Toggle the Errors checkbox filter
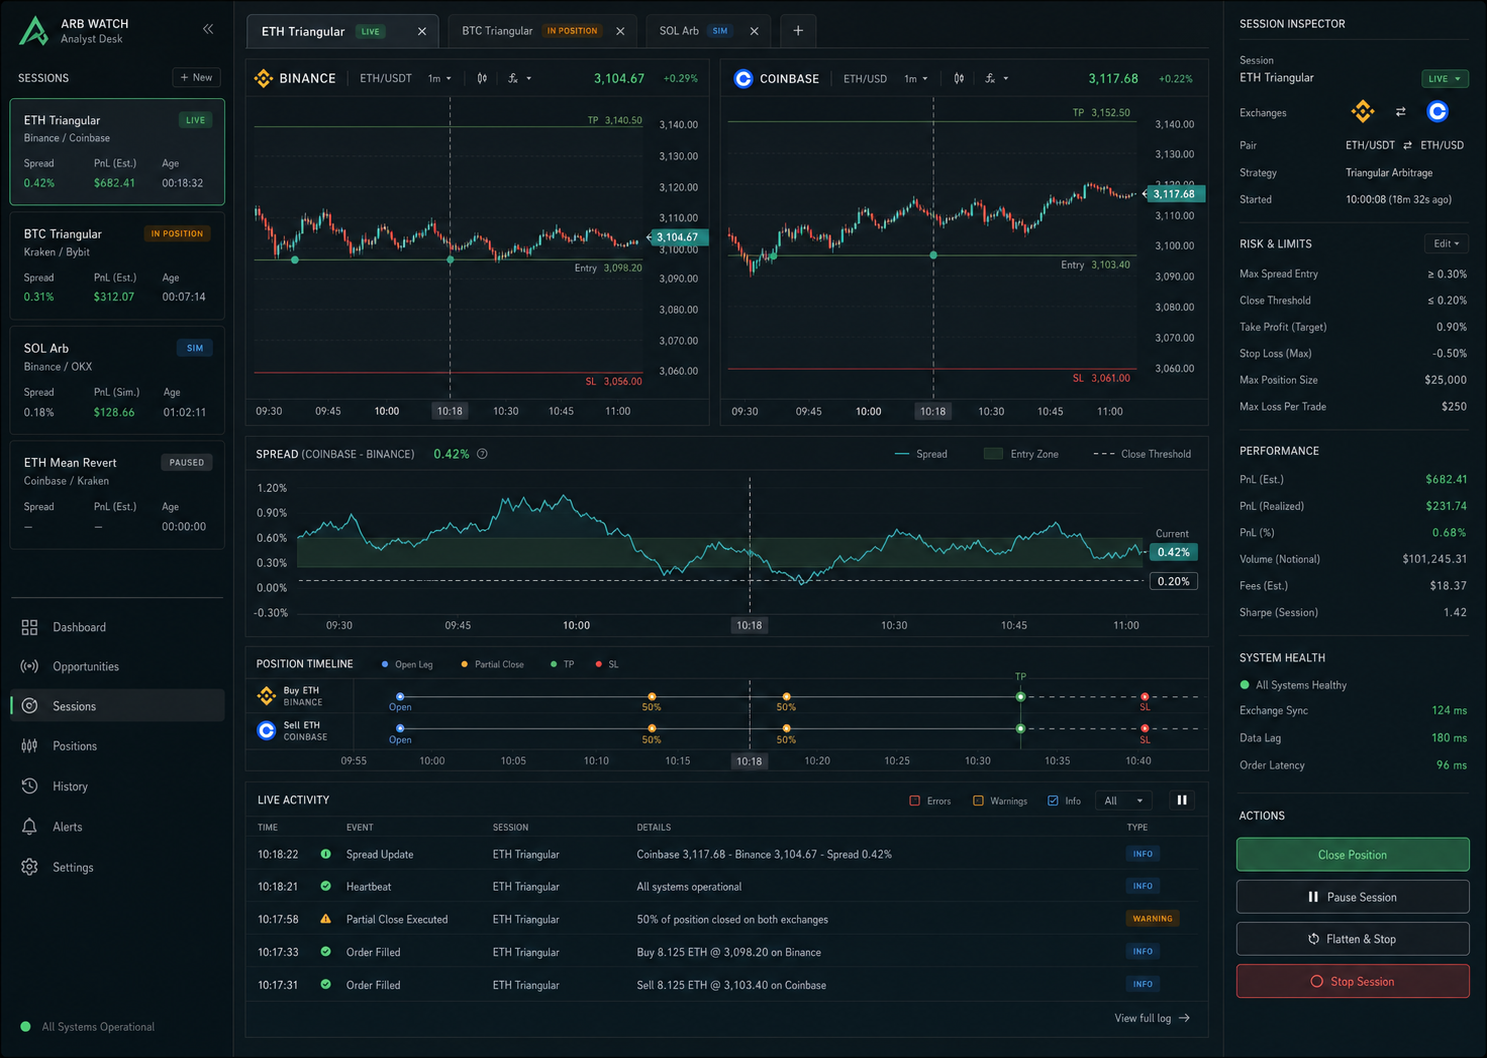This screenshot has width=1487, height=1058. 914,800
